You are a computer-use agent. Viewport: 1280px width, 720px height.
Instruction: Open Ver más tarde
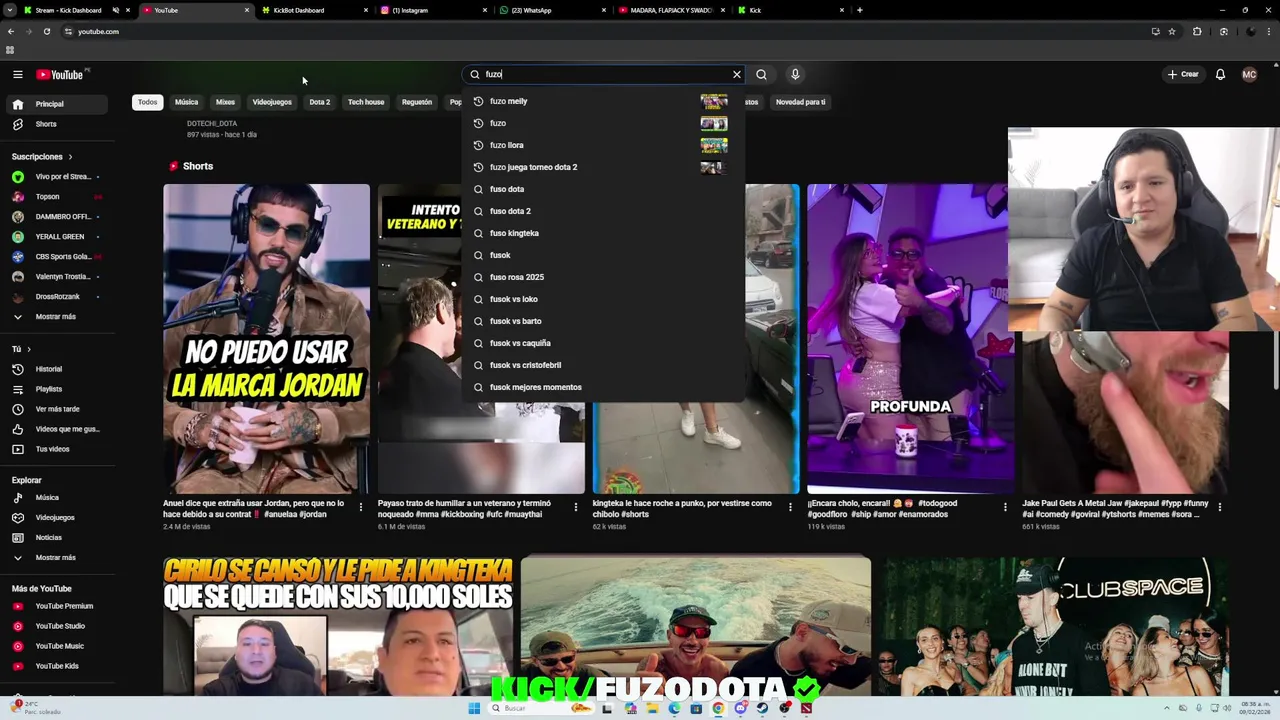pos(58,409)
